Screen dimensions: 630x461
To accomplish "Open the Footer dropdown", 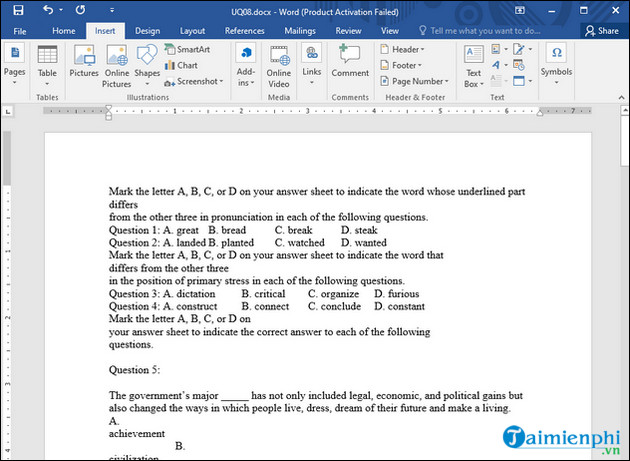I will [x=401, y=65].
